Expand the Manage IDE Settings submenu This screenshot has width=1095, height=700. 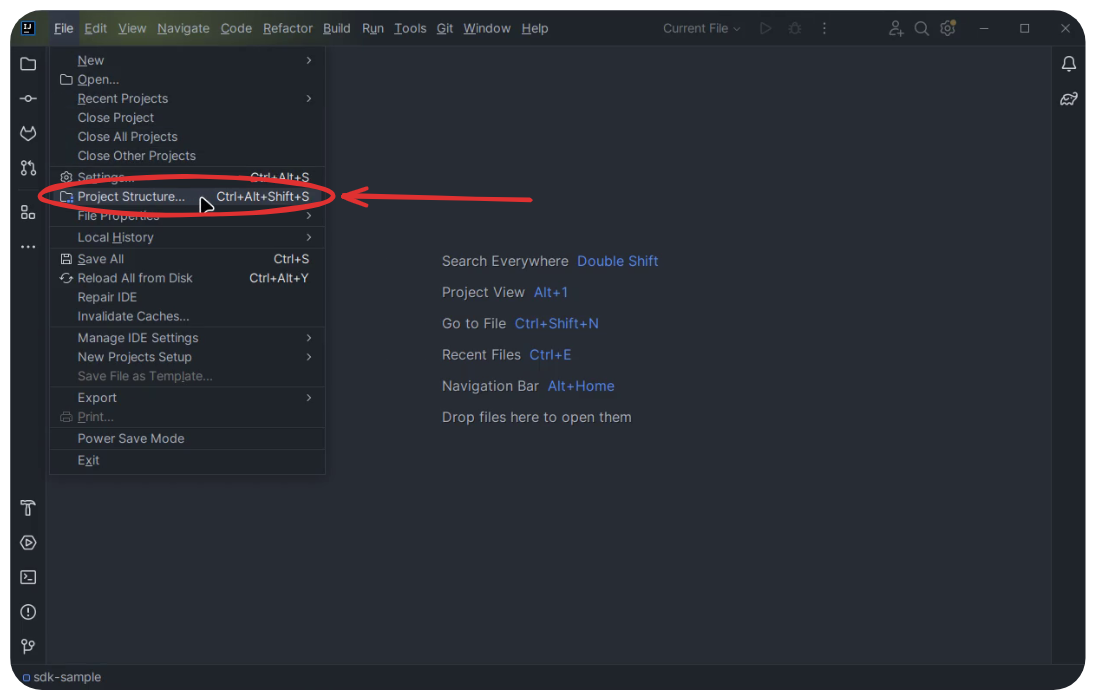[x=187, y=338]
